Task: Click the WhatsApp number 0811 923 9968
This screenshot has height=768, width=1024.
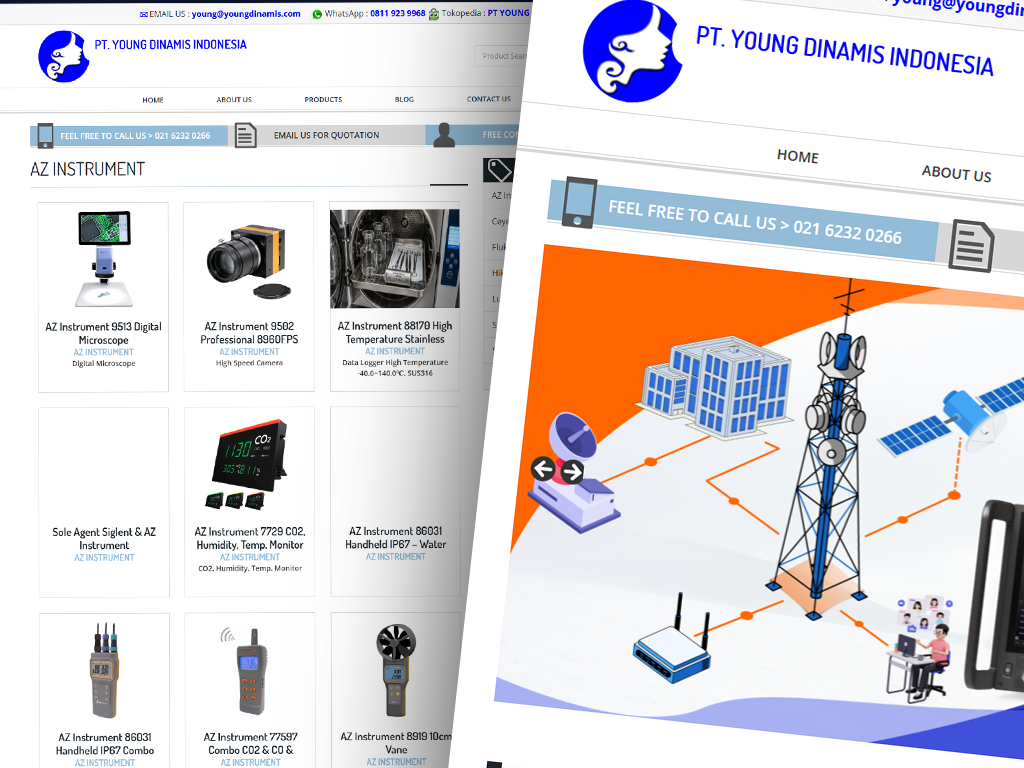Action: tap(398, 13)
